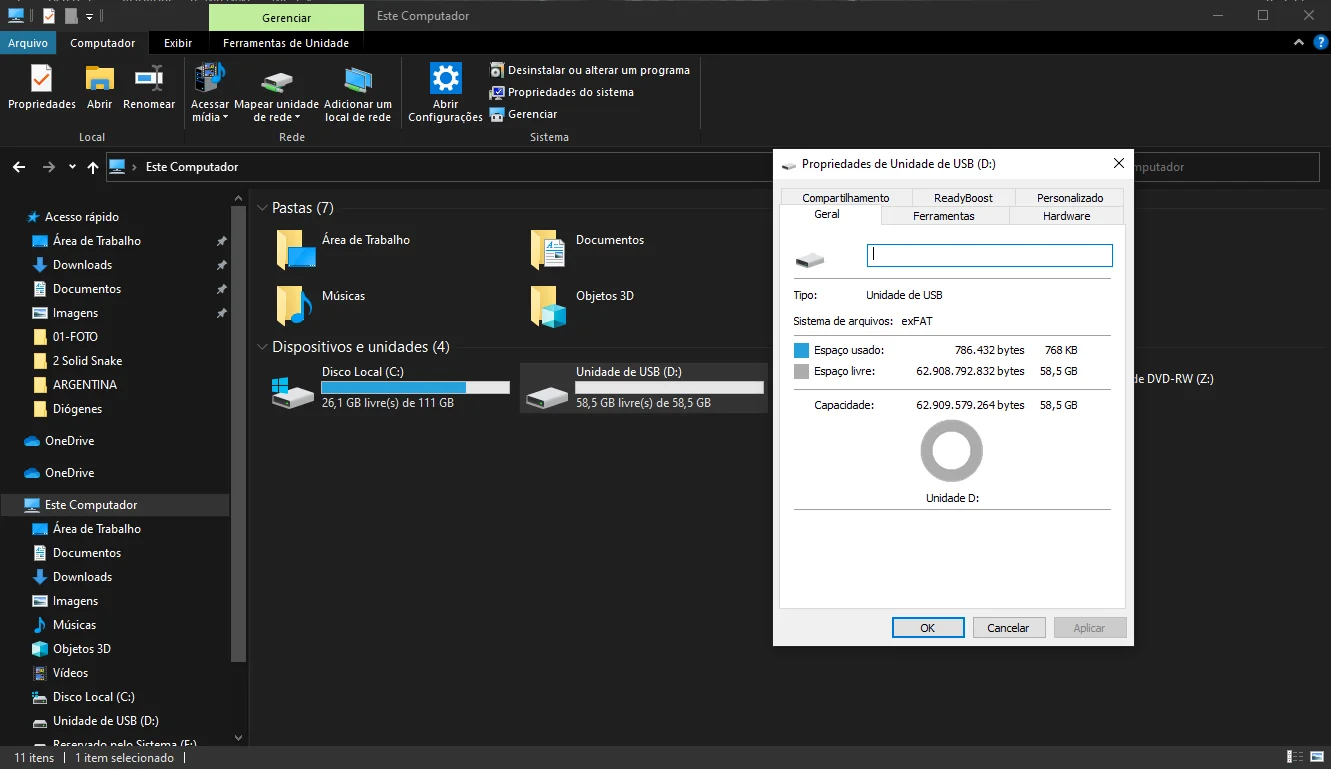Click Adicionar um local de rede

(358, 95)
